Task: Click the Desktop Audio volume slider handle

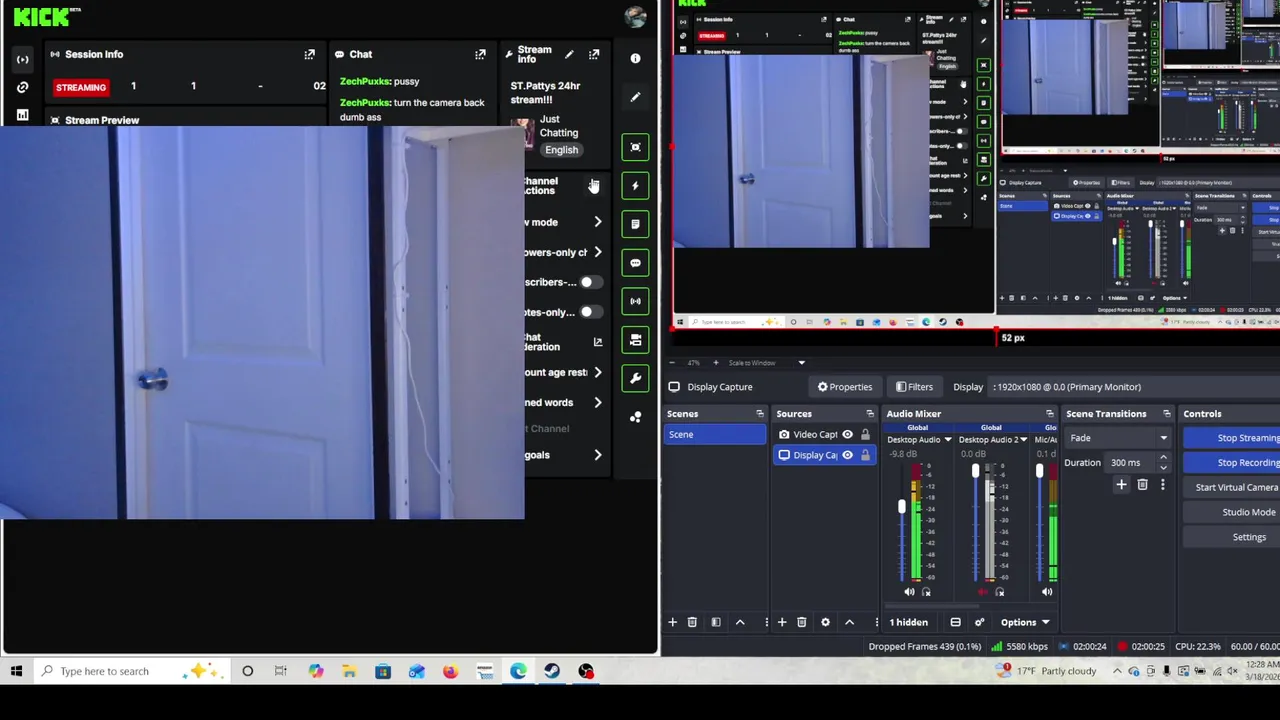Action: (901, 507)
